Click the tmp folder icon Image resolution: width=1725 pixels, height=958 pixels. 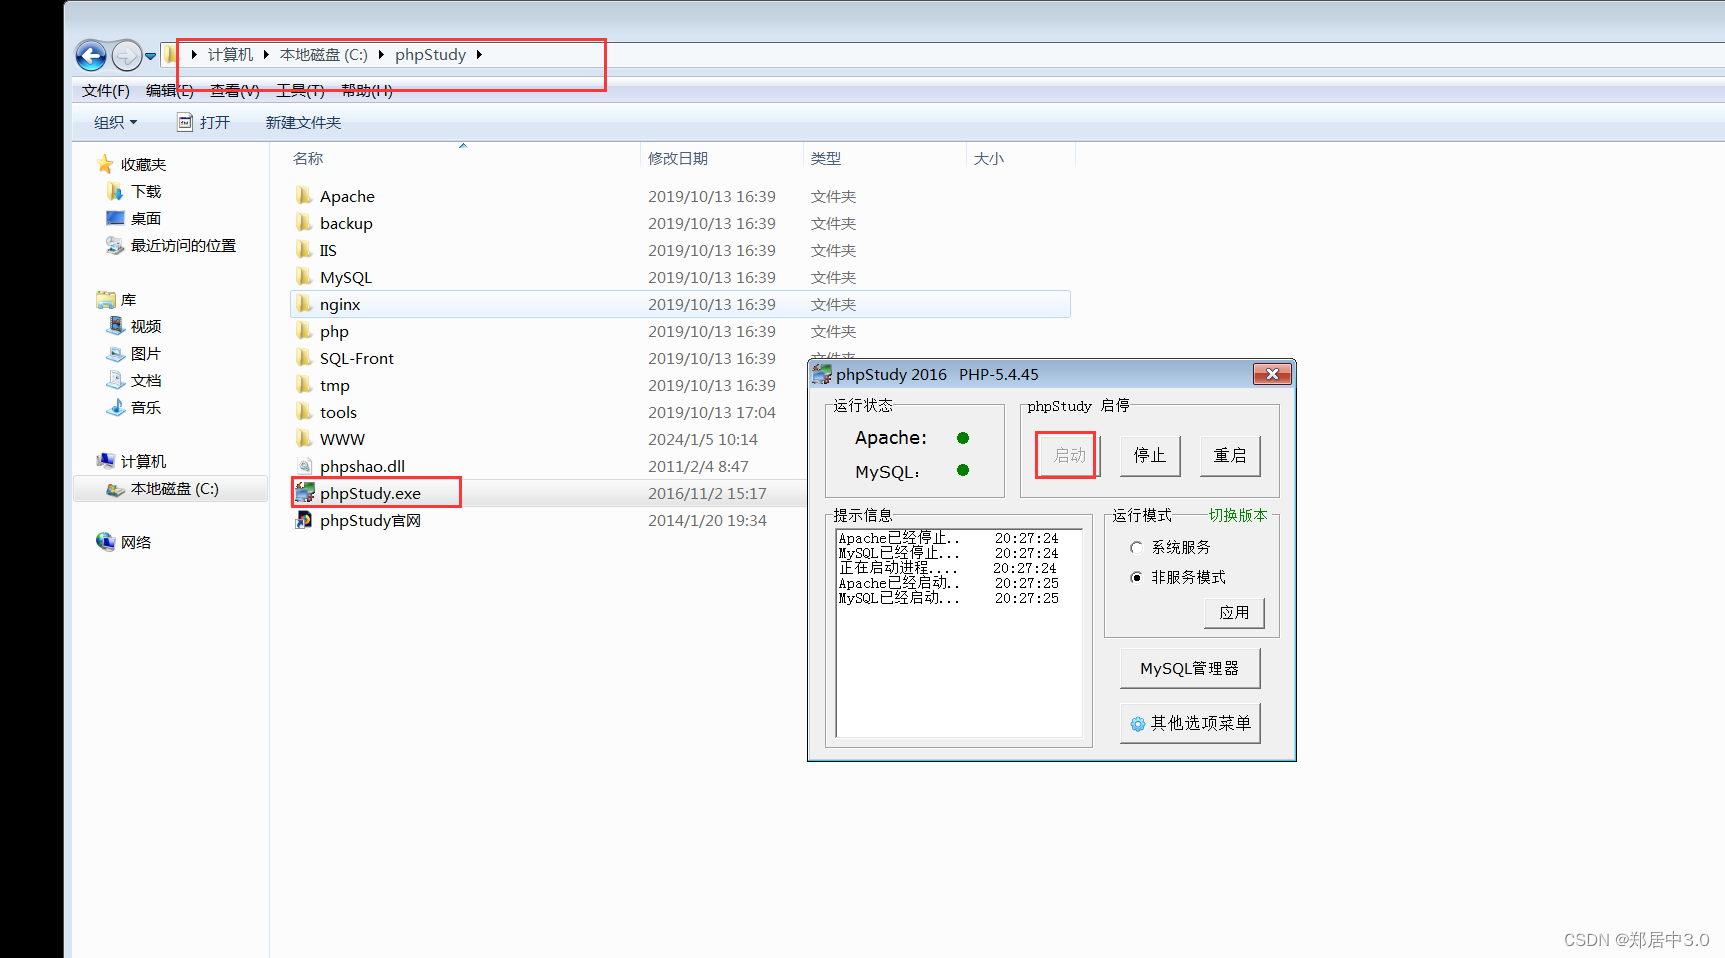tap(304, 384)
